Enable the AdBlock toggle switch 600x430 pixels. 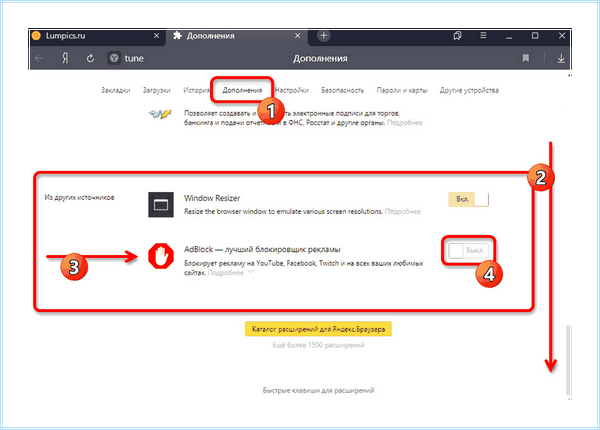[x=468, y=251]
